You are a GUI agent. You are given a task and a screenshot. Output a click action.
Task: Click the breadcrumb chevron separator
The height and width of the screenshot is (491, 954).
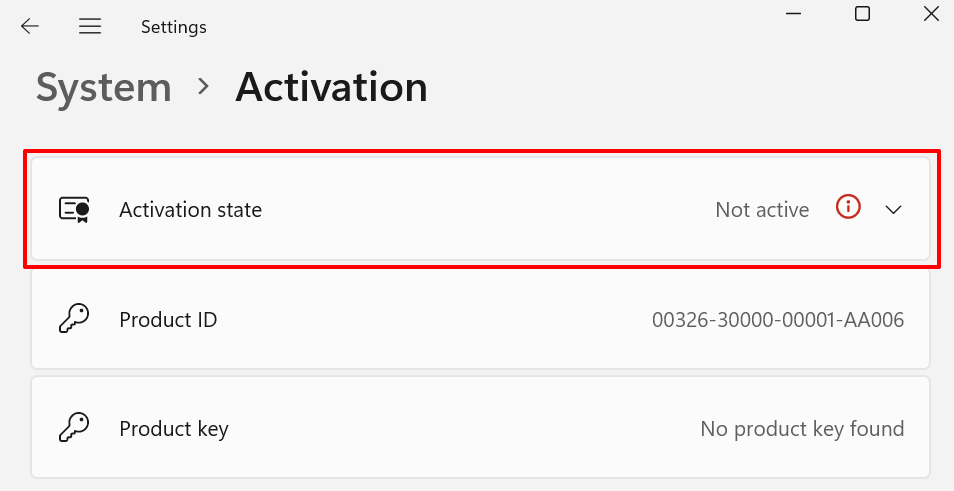pos(204,87)
